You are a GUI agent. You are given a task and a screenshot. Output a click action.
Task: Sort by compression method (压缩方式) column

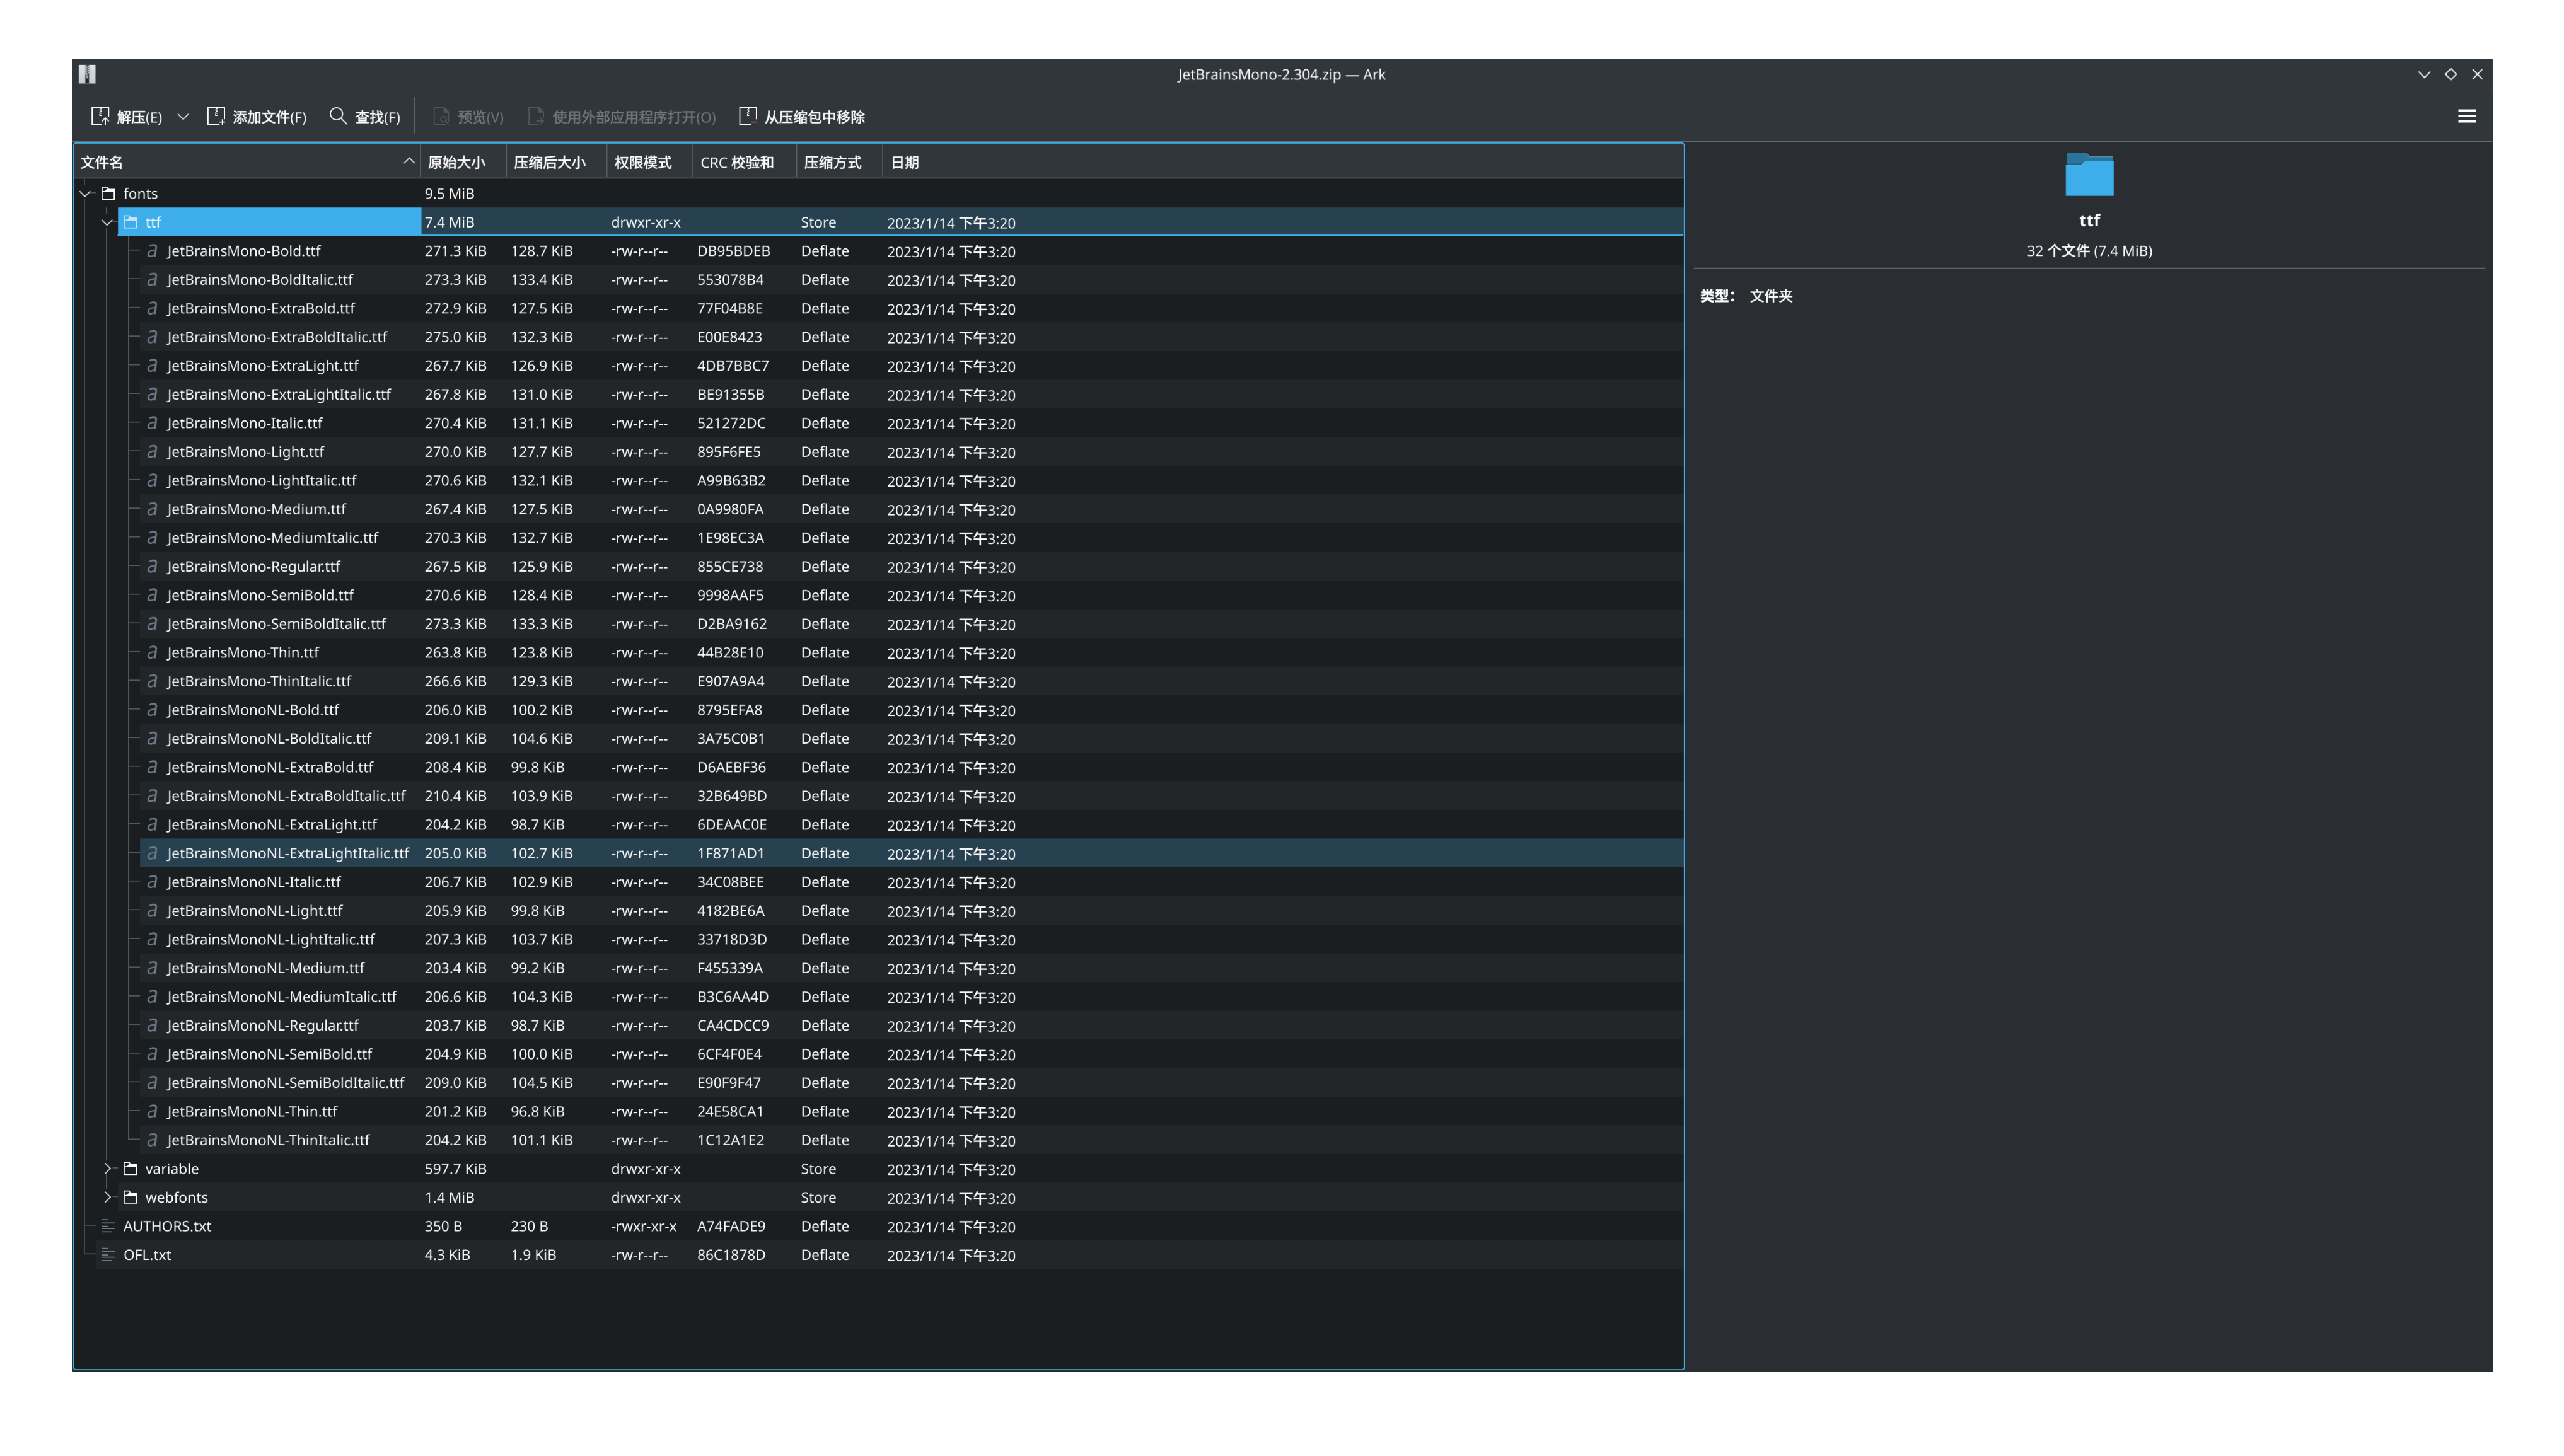pyautogui.click(x=839, y=162)
